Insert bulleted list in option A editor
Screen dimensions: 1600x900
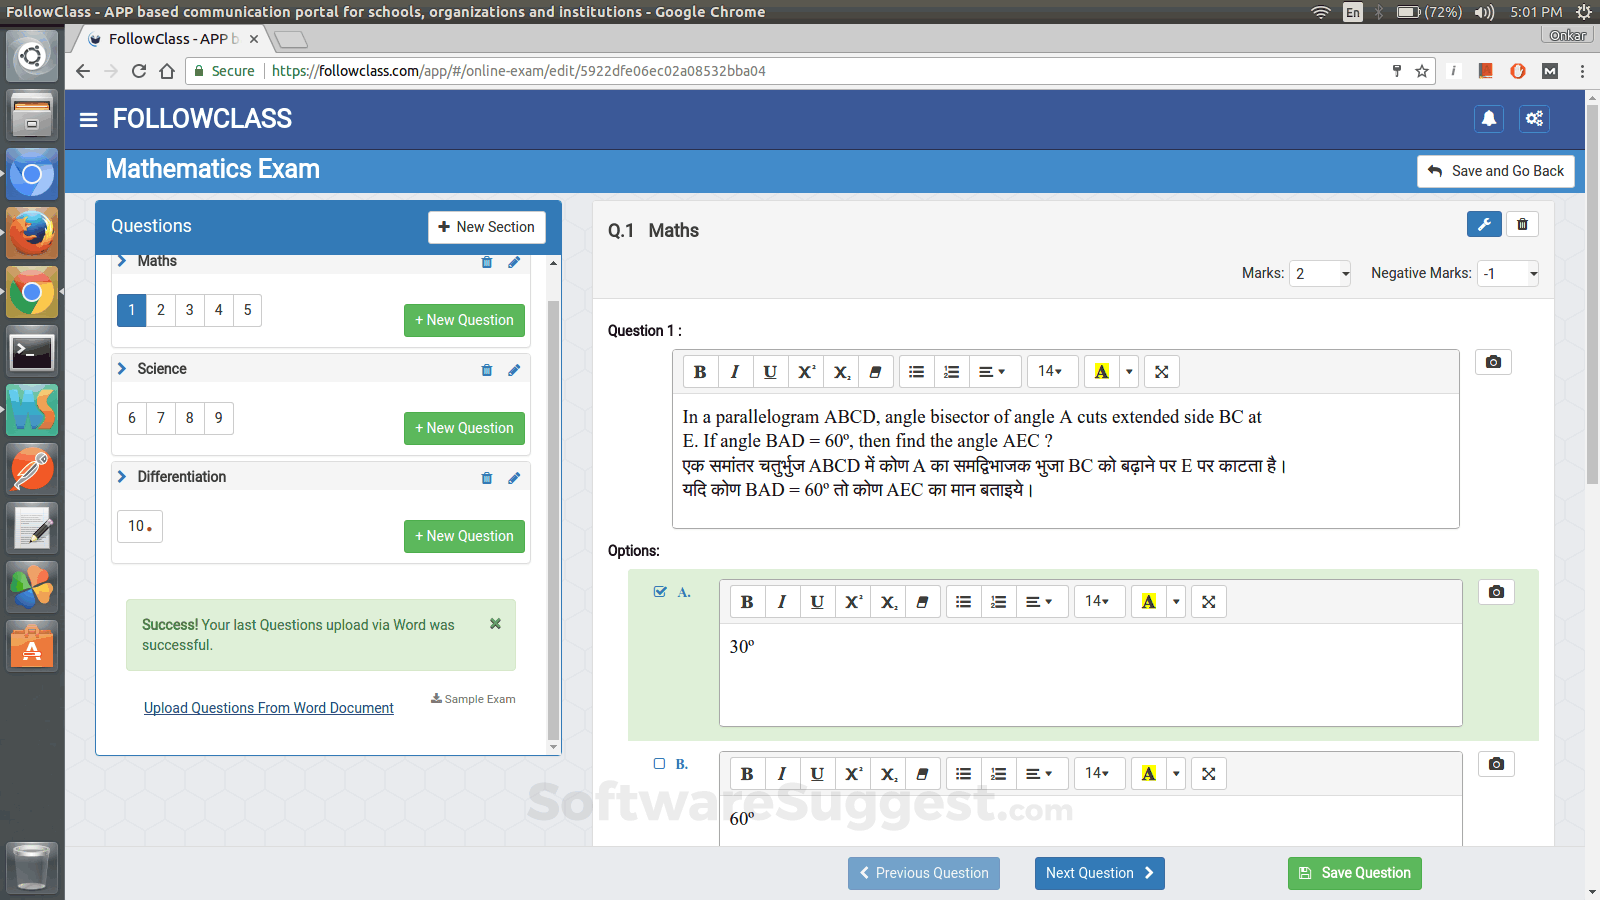tap(963, 601)
